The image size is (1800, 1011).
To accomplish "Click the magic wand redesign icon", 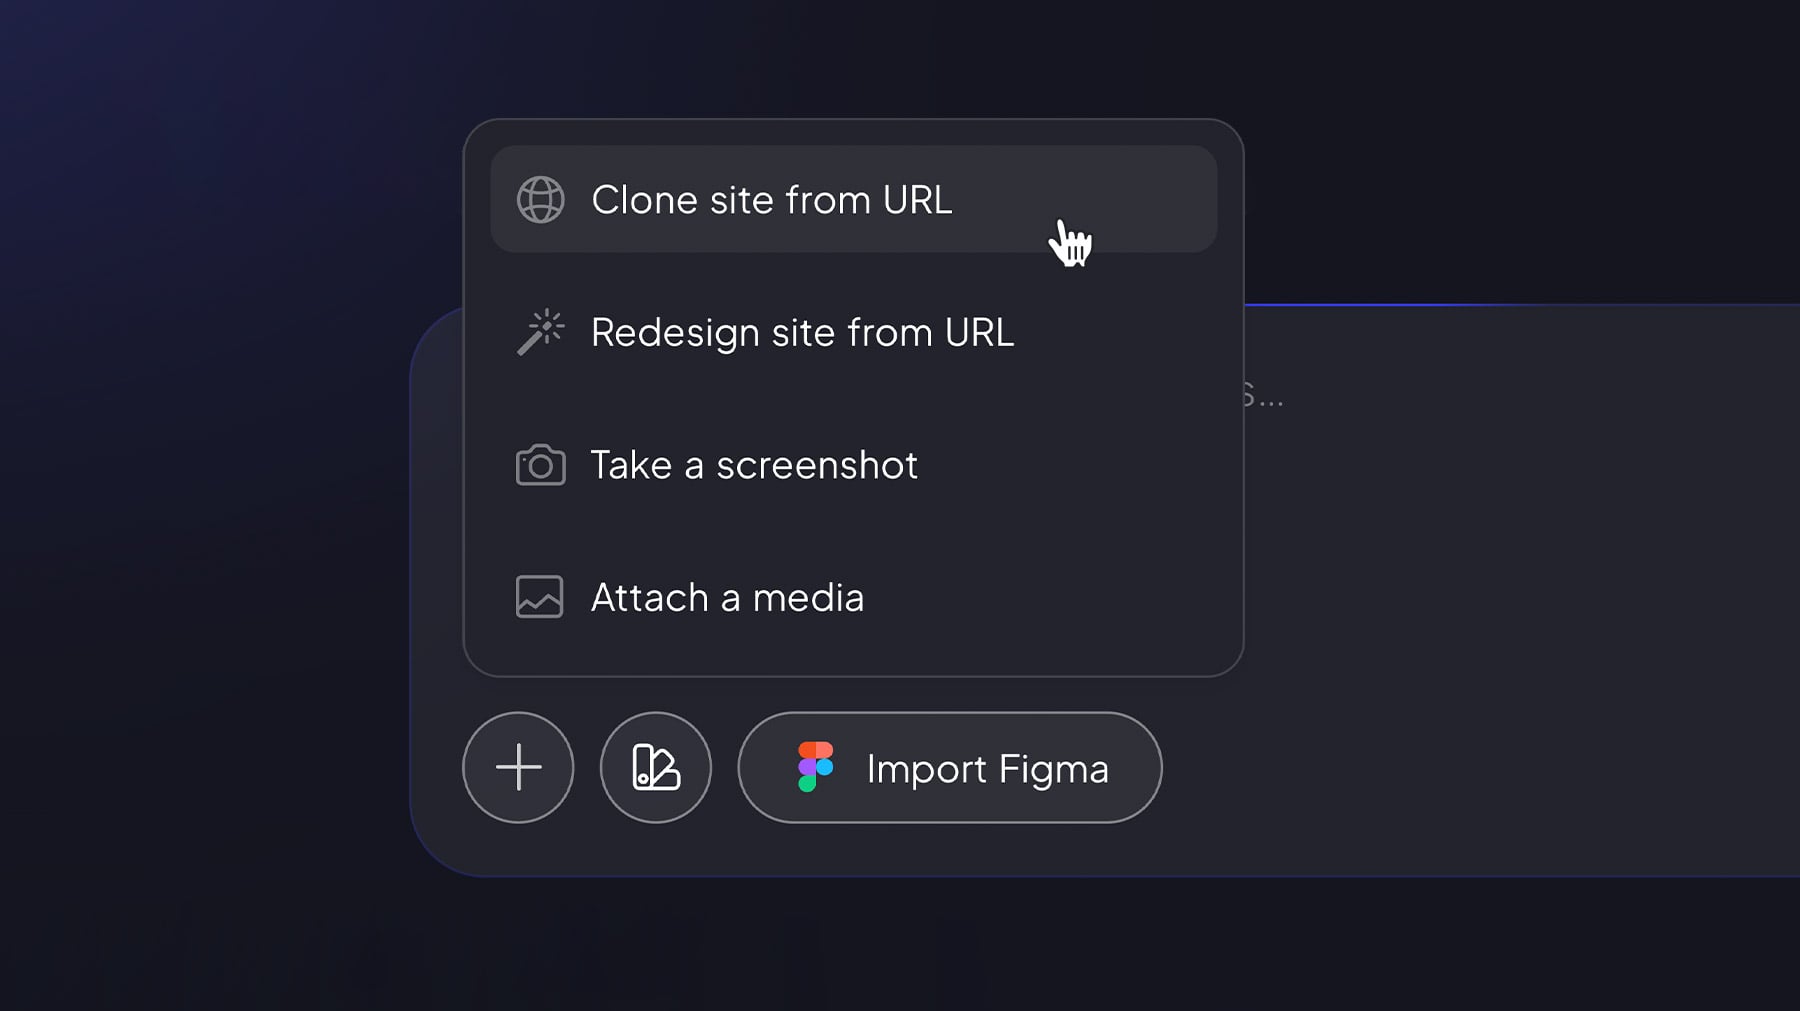I will (x=540, y=332).
